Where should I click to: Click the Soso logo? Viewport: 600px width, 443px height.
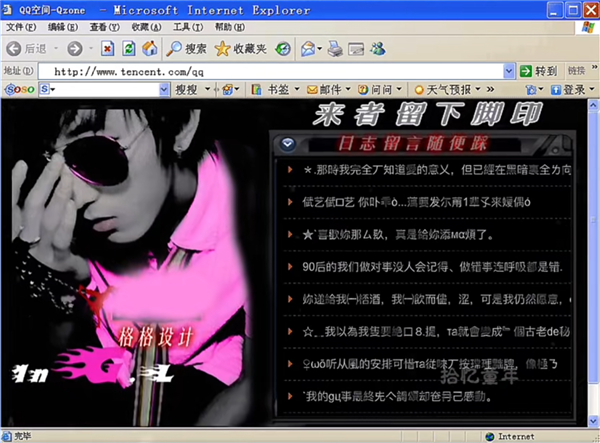tap(20, 90)
